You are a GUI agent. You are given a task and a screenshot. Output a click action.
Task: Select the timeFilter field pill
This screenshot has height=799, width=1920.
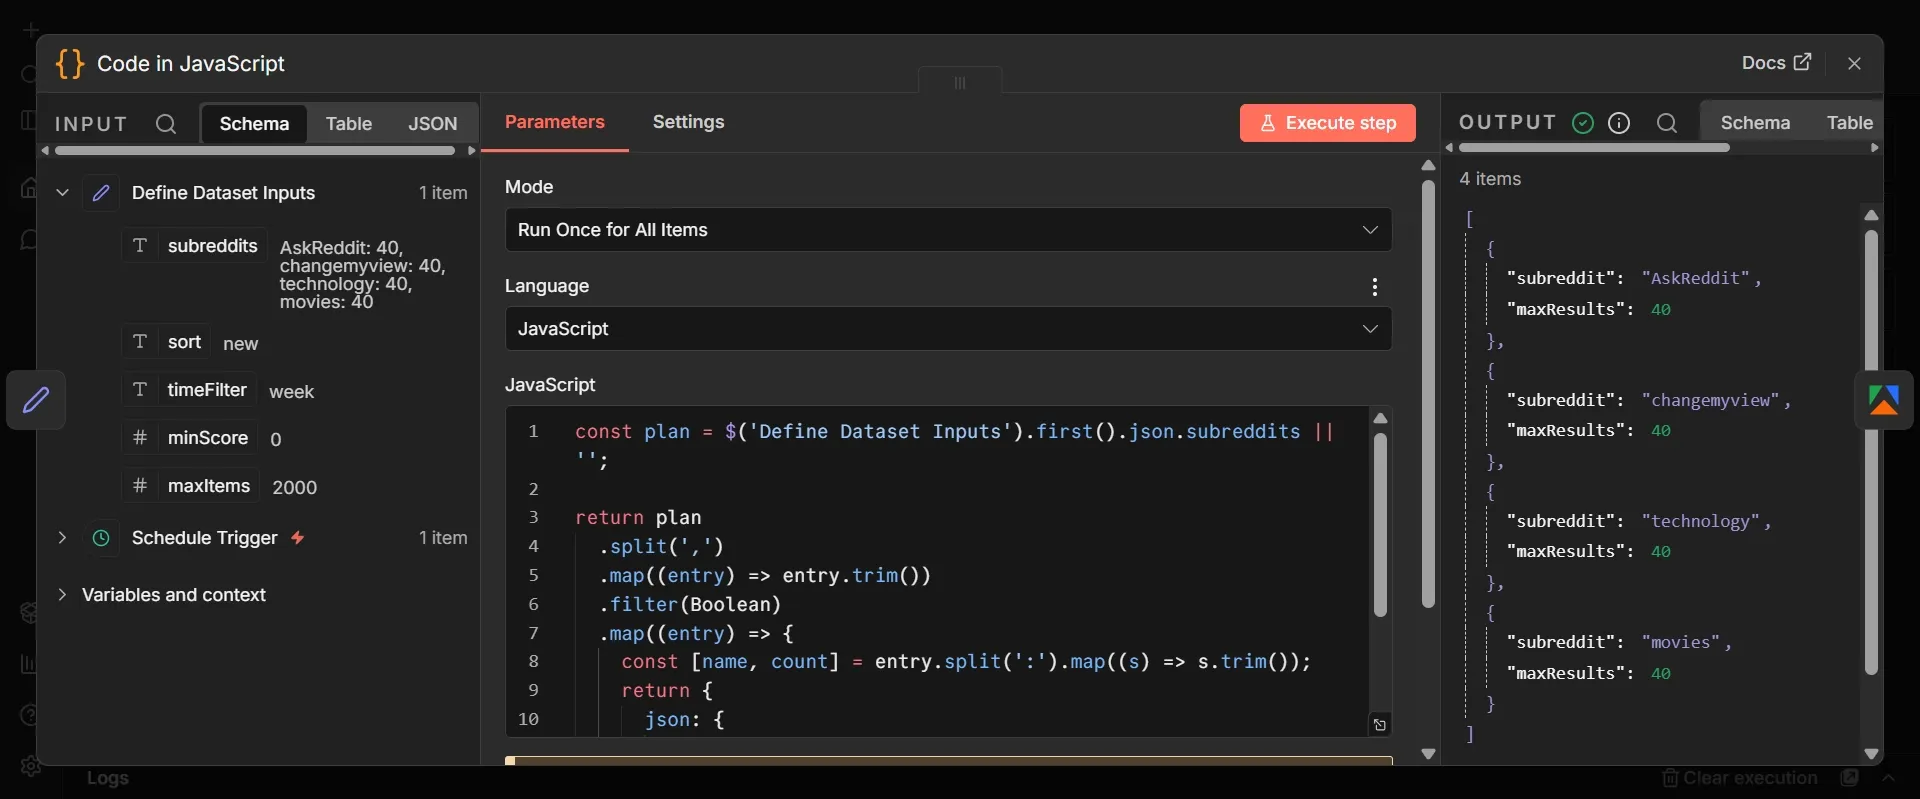(x=189, y=390)
